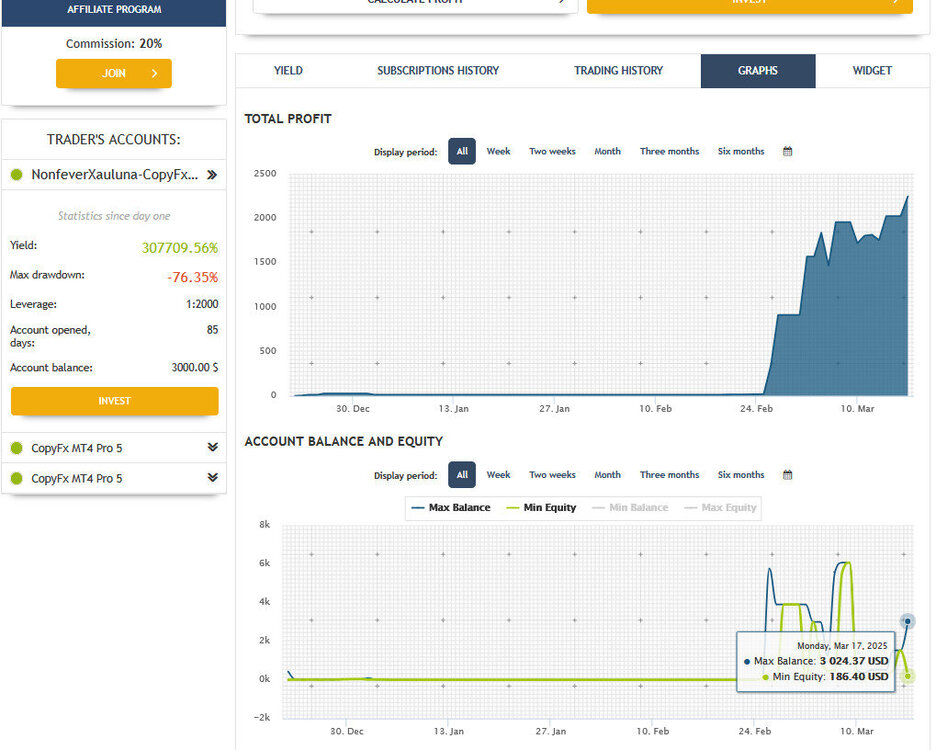Viewport: 936px width, 750px height.
Task: Click INVEST button in trader's account panel
Action: [x=115, y=401]
